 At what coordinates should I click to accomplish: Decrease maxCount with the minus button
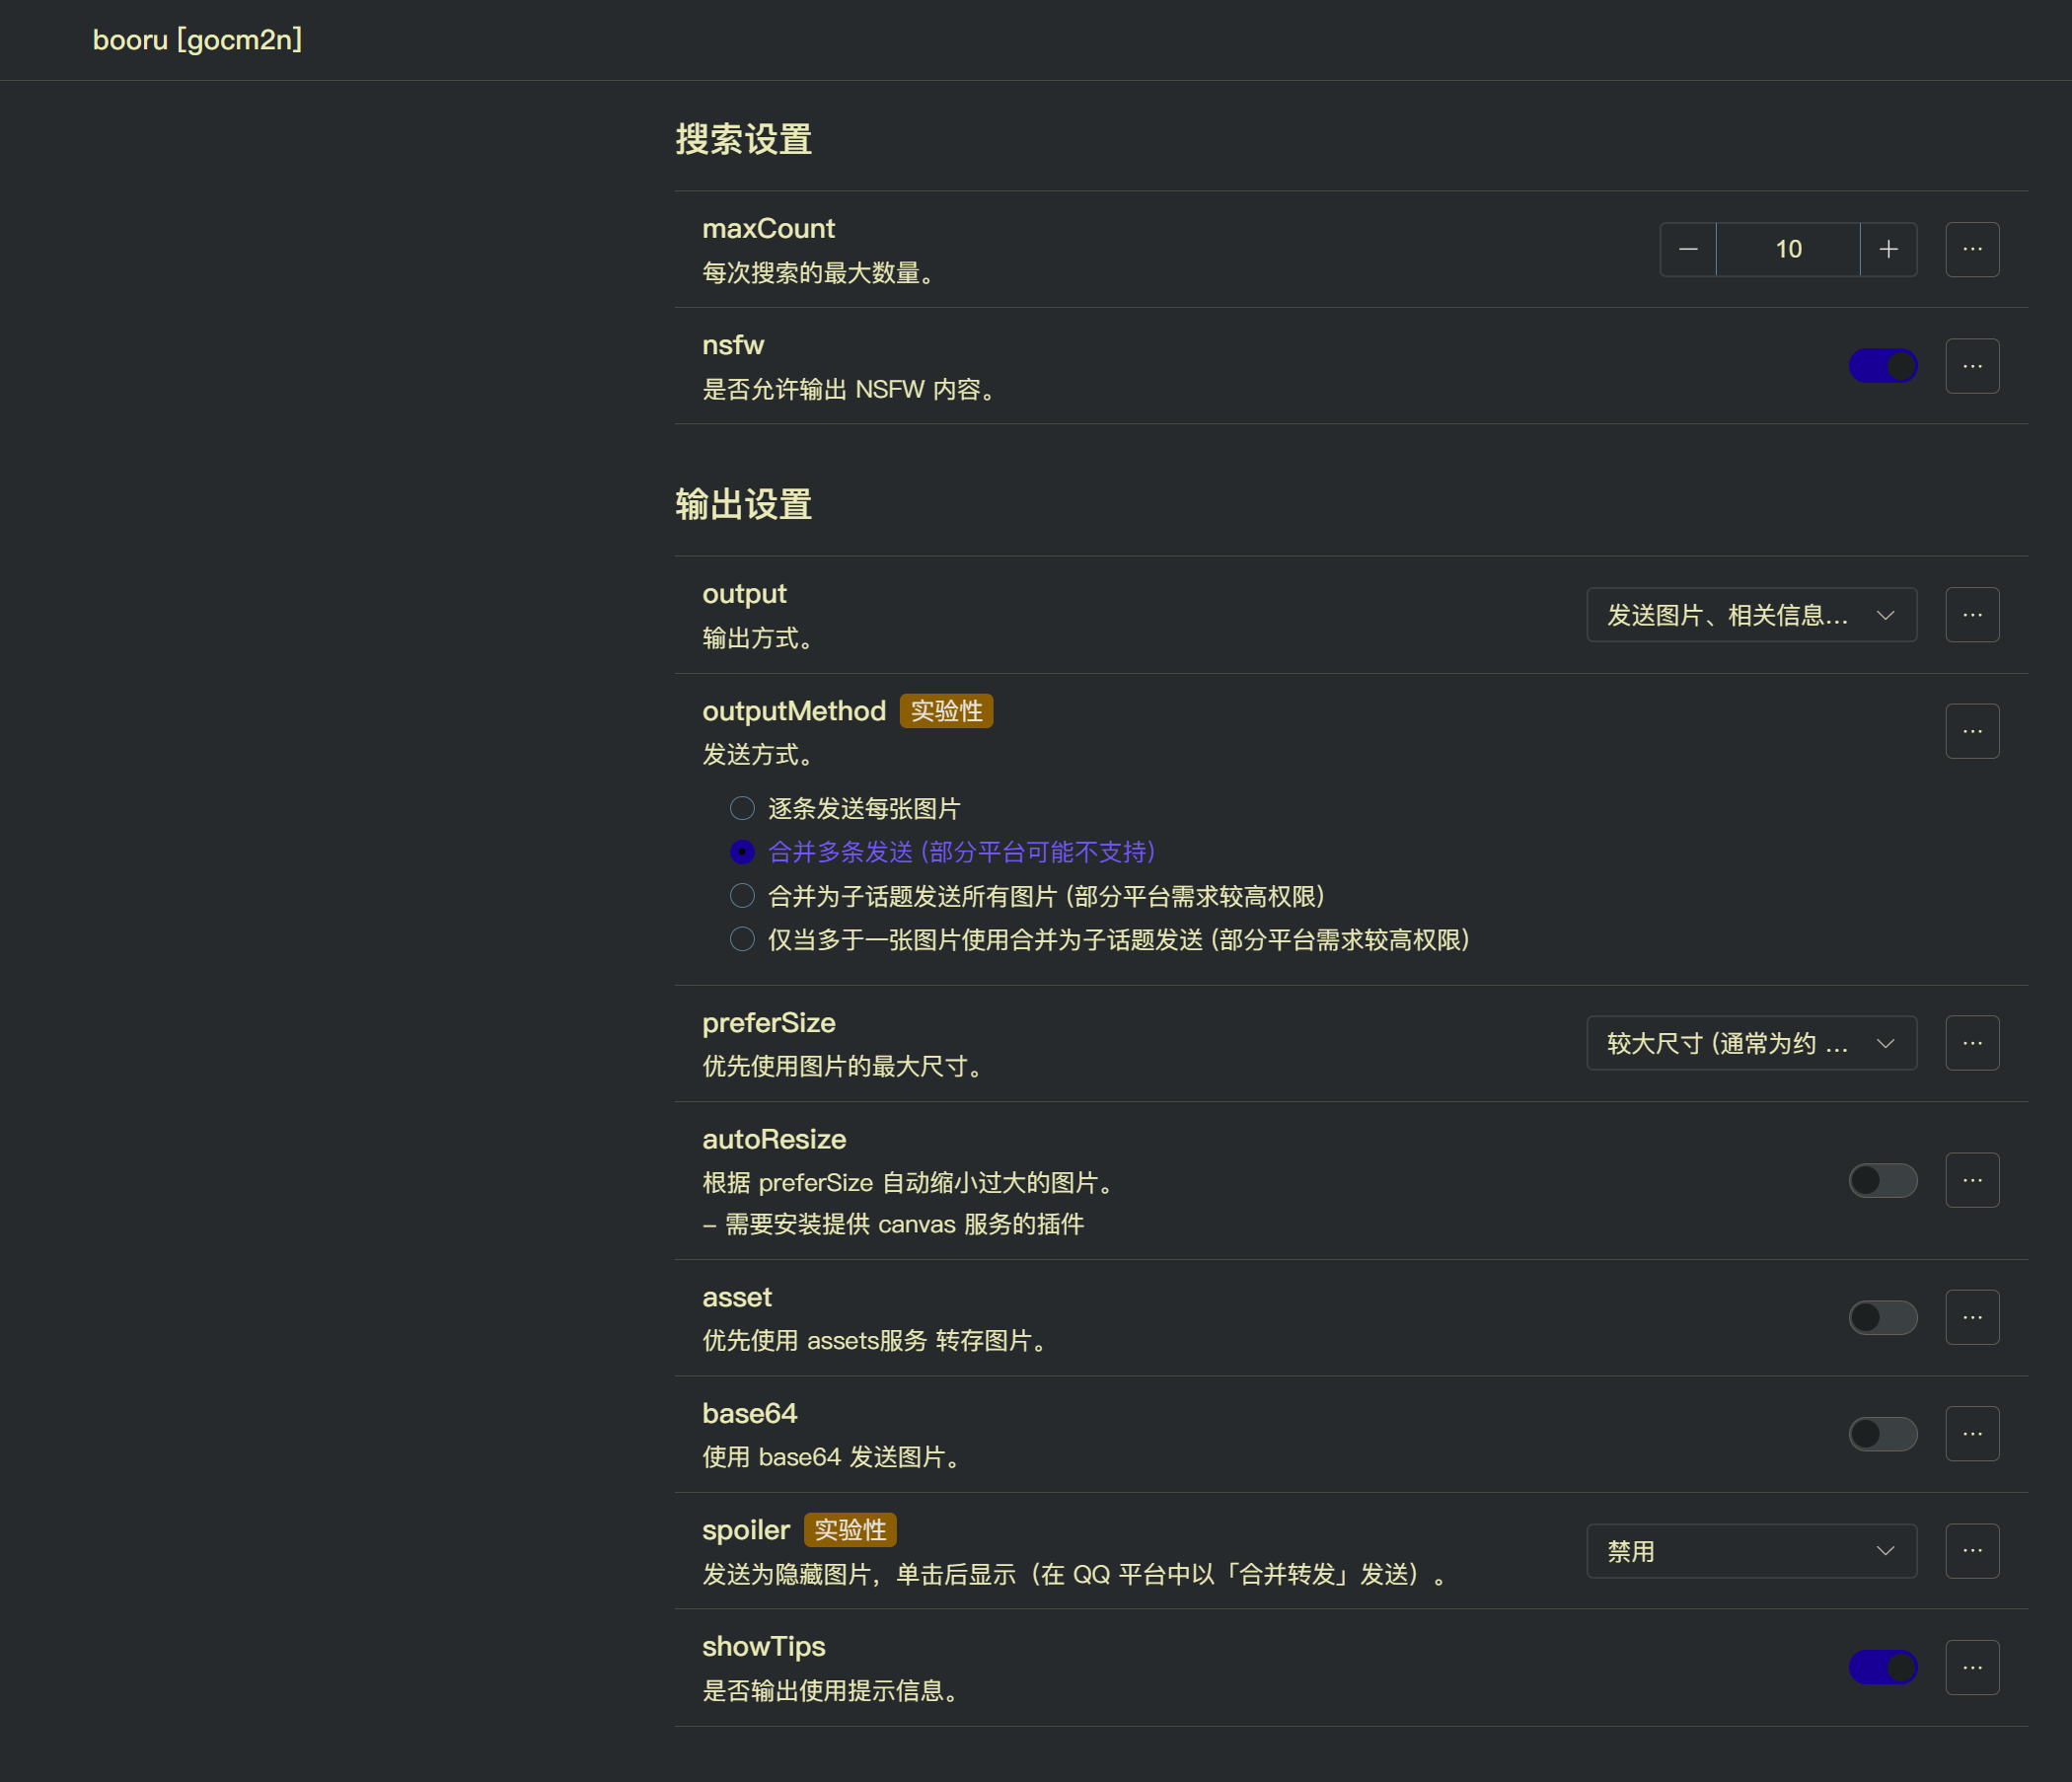click(1688, 249)
